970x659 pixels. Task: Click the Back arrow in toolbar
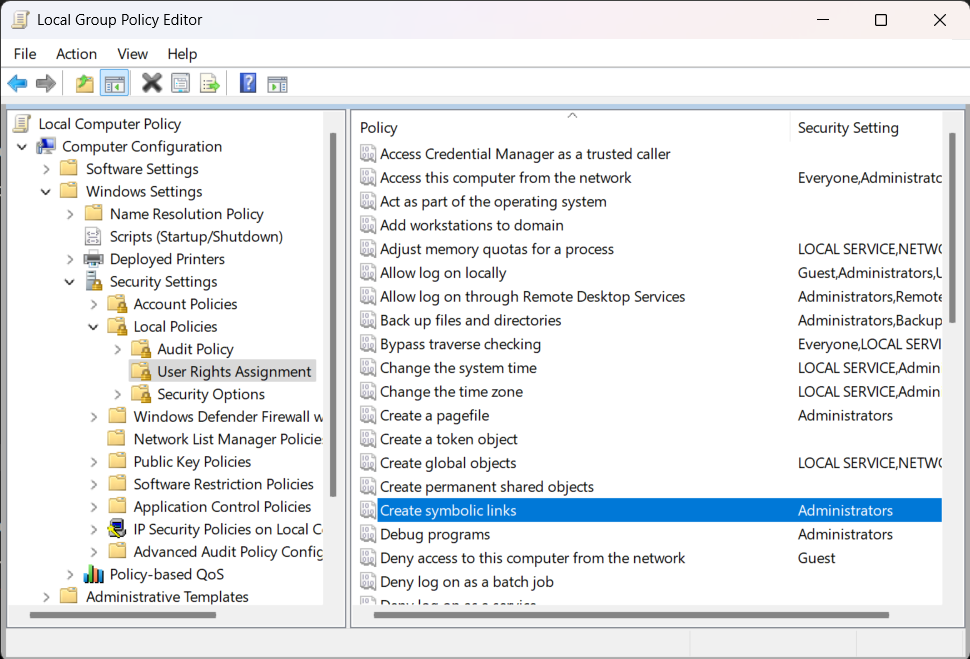click(17, 84)
